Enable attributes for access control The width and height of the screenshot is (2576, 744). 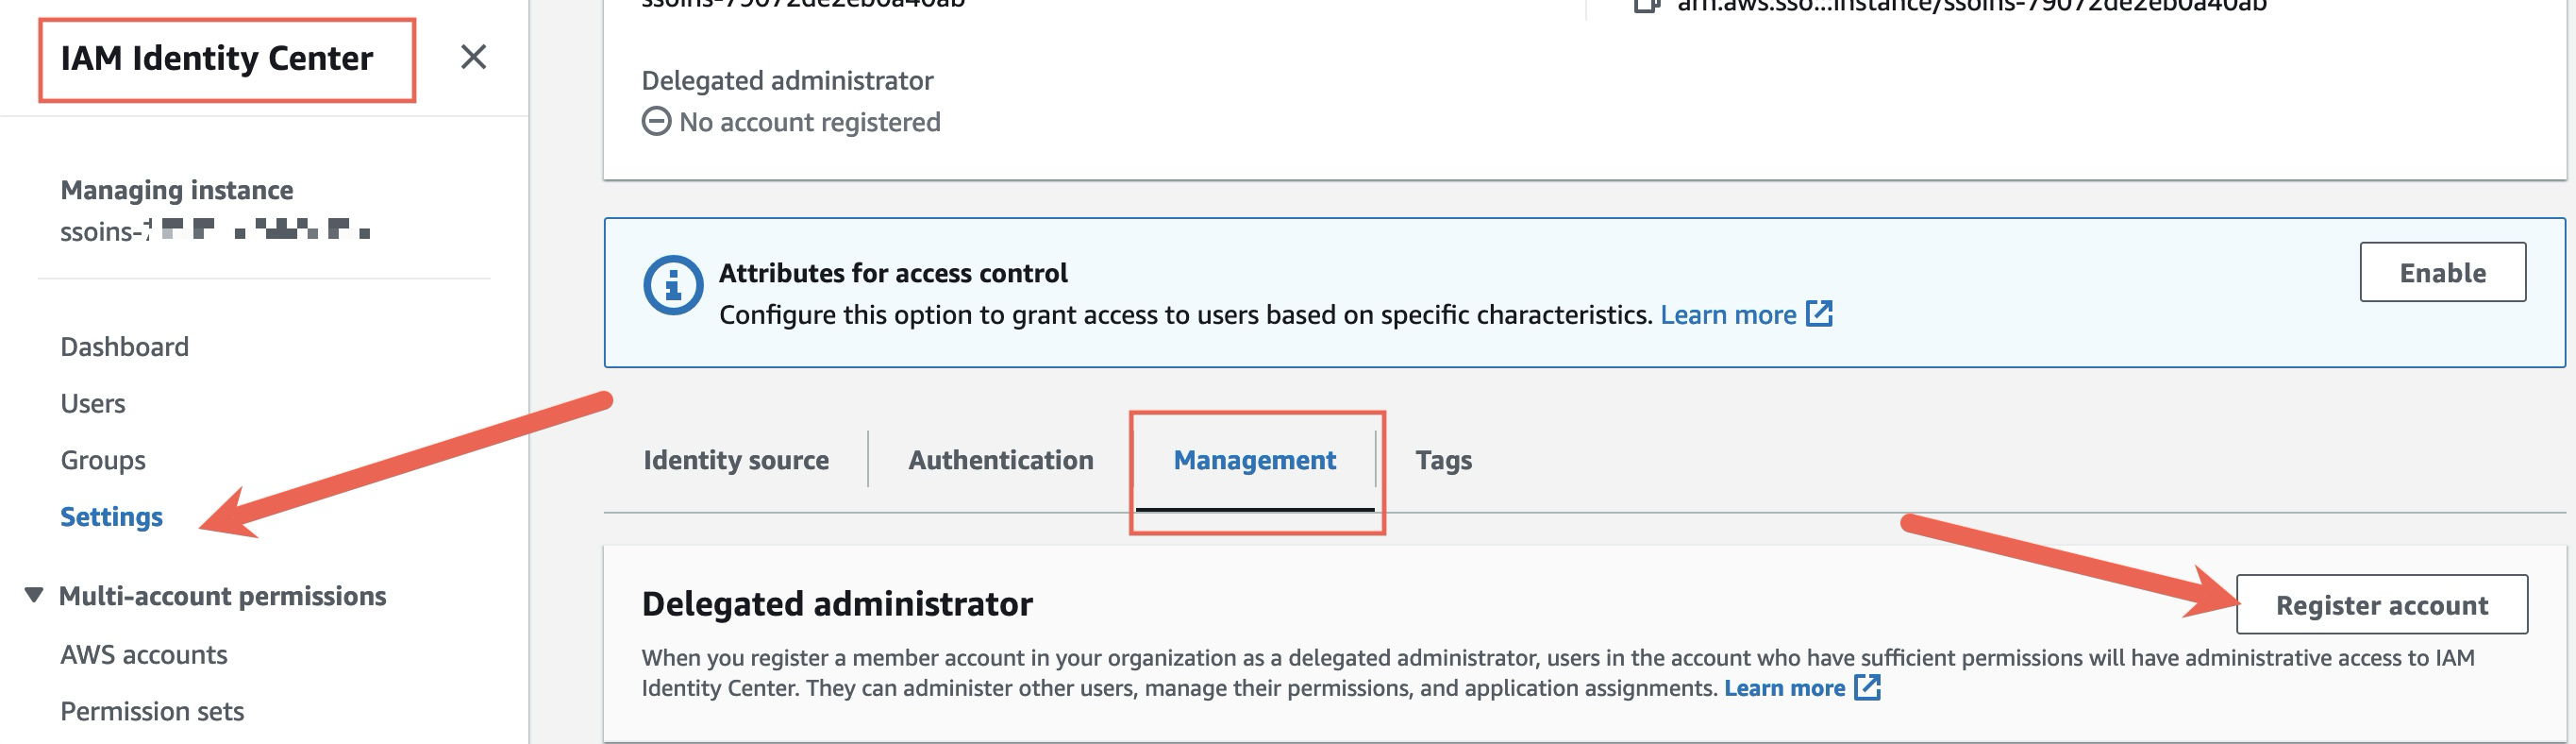tap(2441, 272)
